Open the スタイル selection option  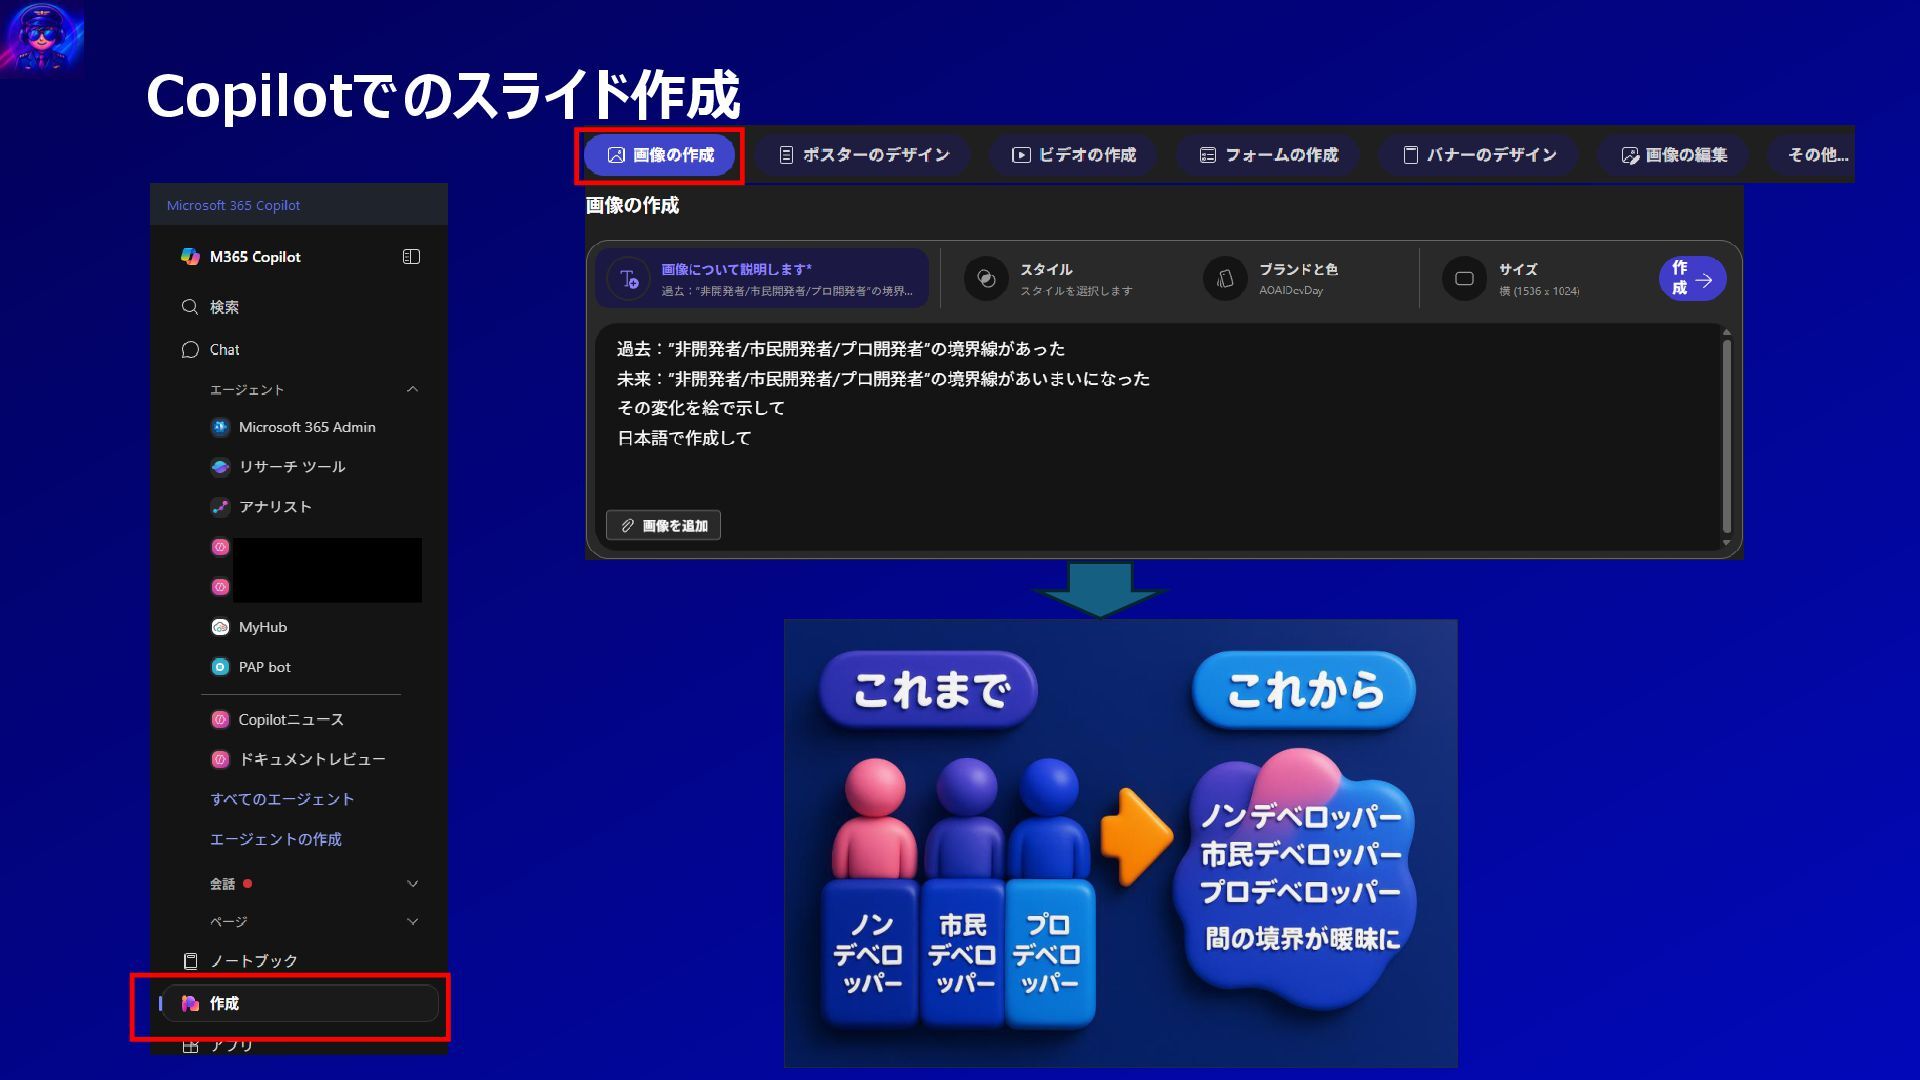pyautogui.click(x=1060, y=279)
